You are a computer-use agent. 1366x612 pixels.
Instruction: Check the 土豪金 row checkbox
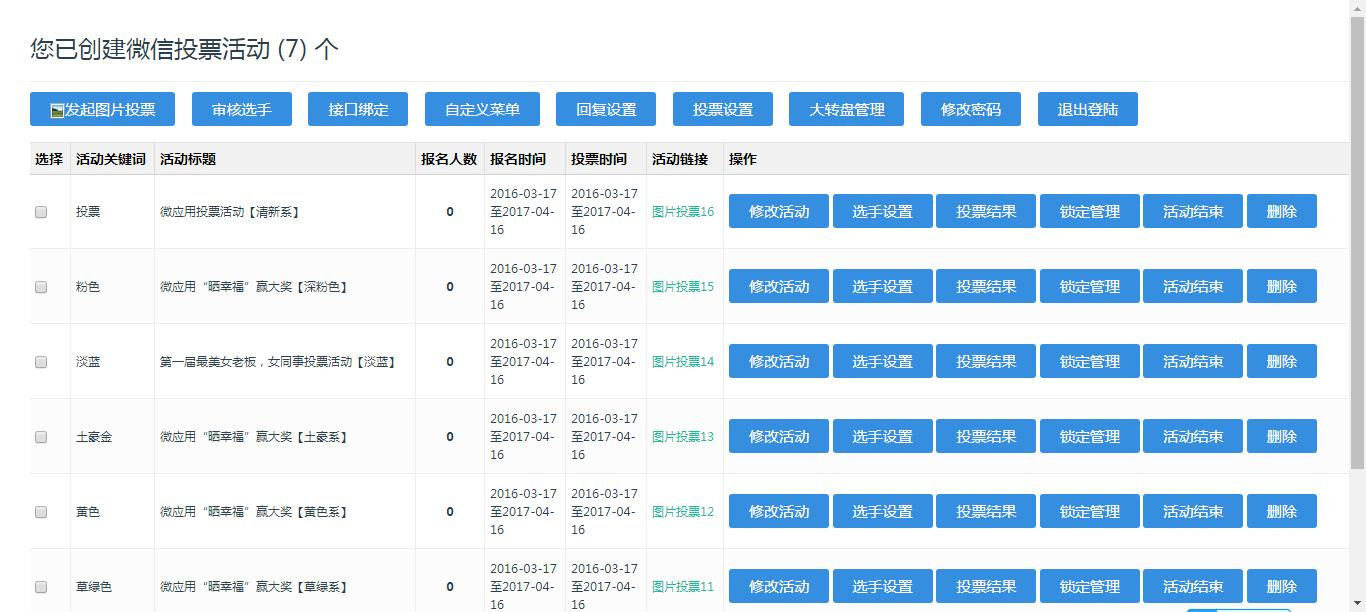41,437
